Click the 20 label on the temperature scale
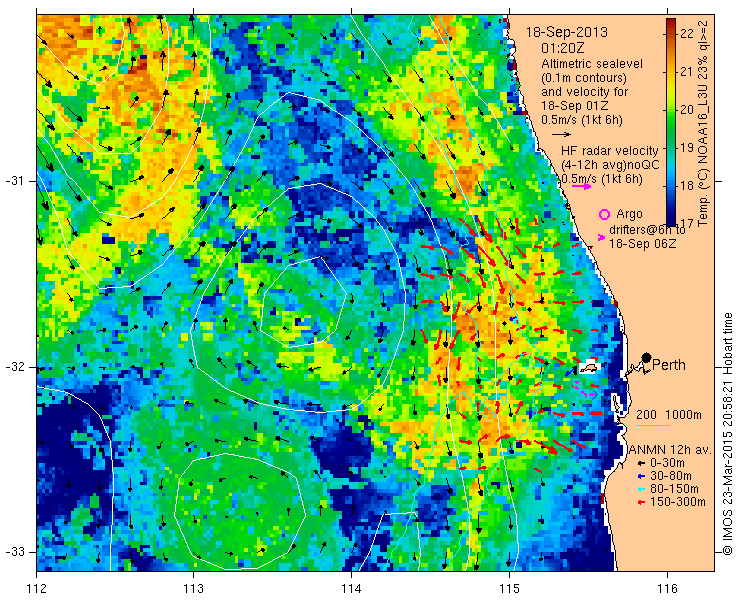This screenshot has height=600, width=740. 687,110
